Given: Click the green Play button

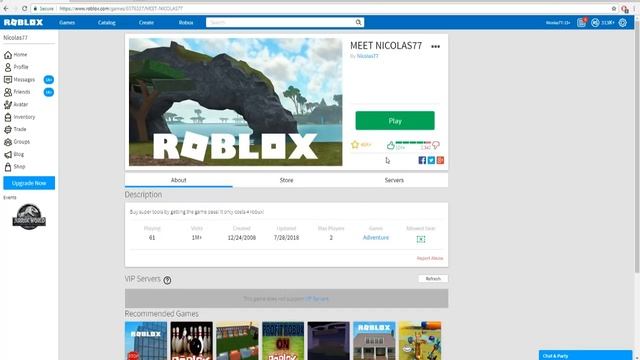Looking at the screenshot, I should pyautogui.click(x=395, y=121).
